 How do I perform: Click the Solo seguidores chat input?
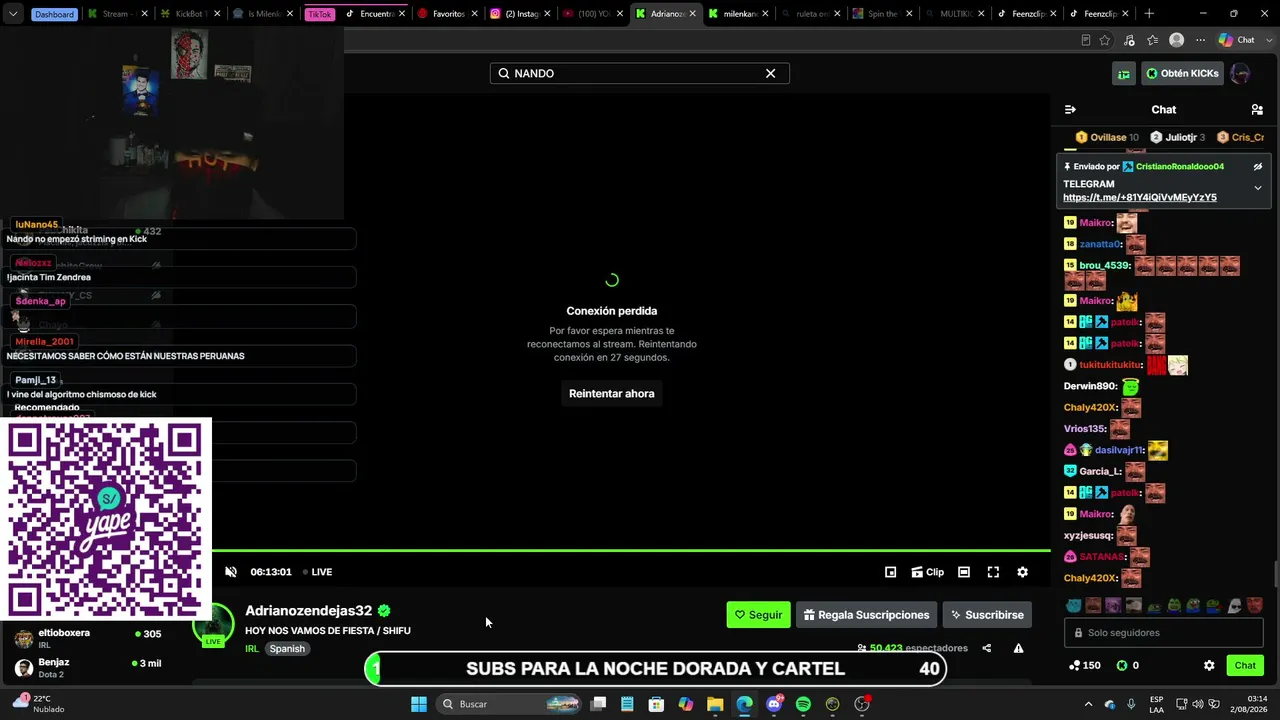1164,633
